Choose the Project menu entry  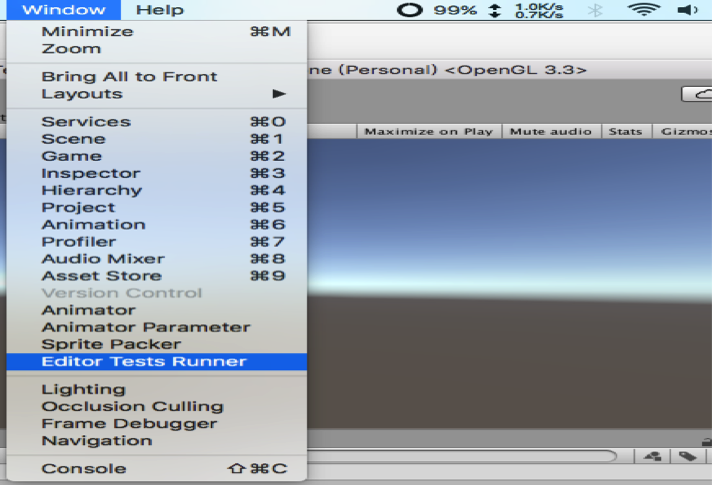pos(157,207)
